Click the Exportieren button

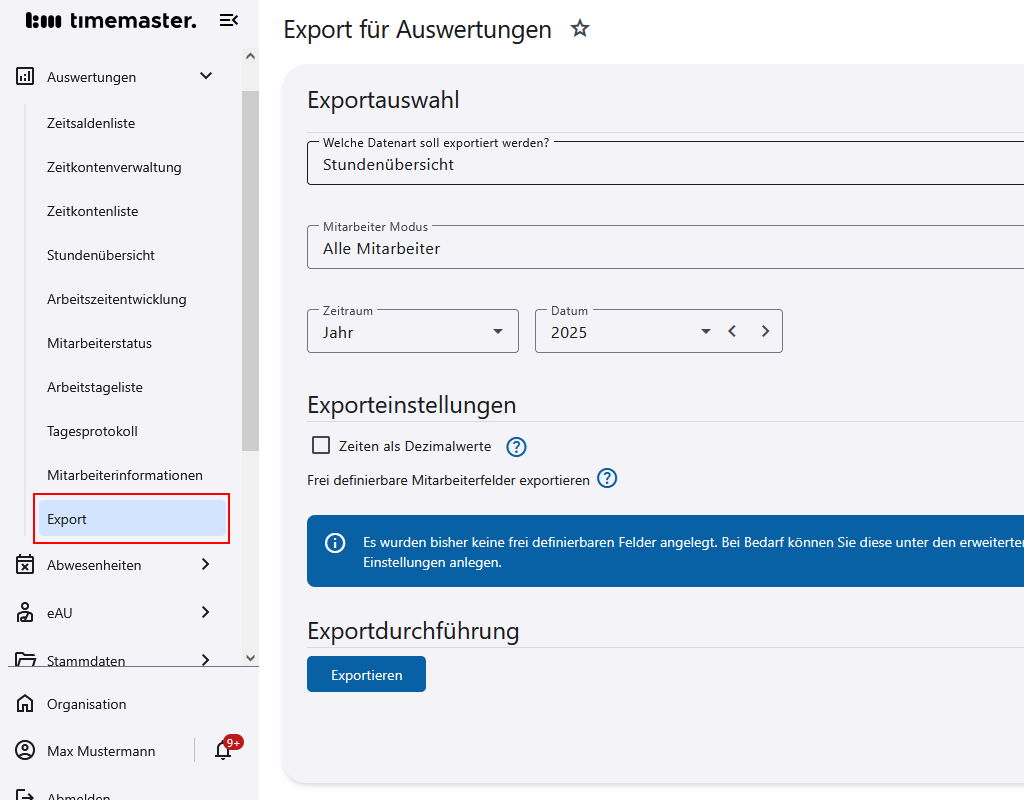click(x=366, y=674)
